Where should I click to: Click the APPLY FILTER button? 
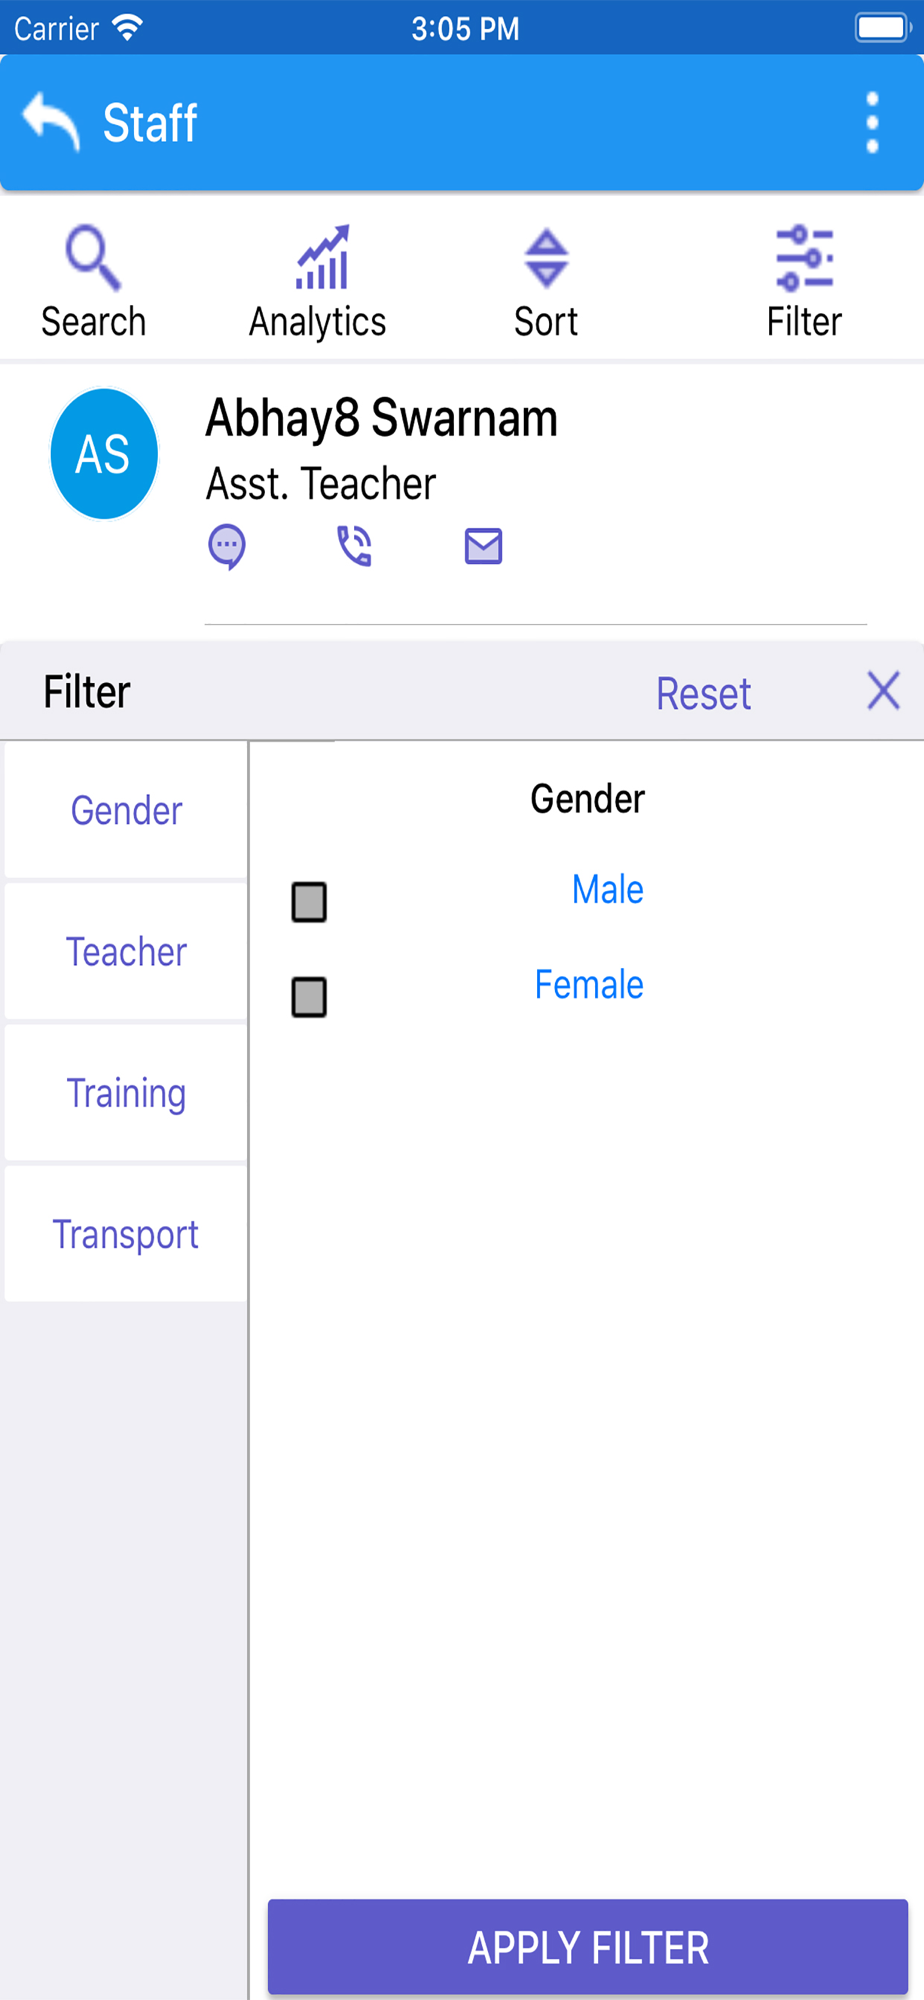[588, 1947]
